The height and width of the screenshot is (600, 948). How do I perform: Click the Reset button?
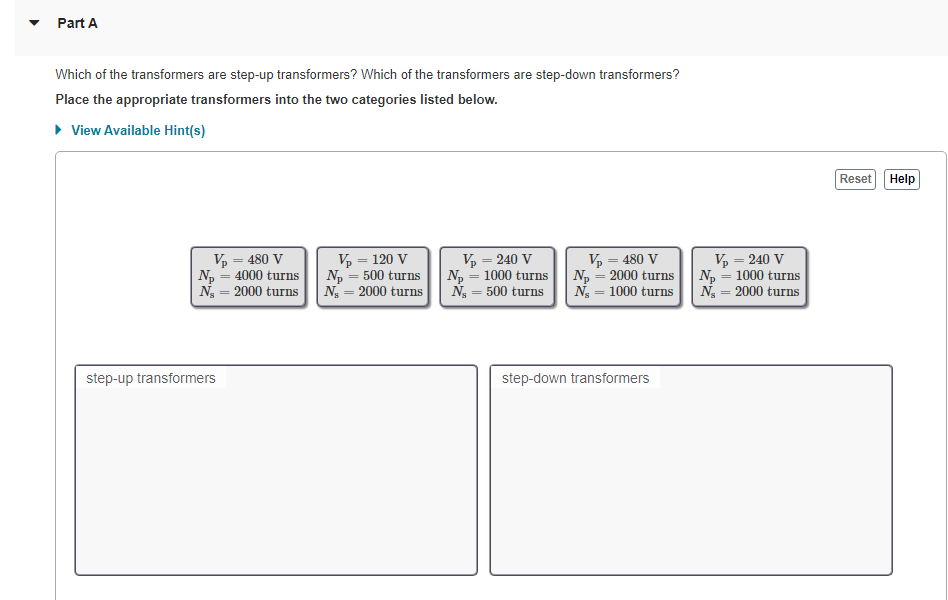pyautogui.click(x=855, y=179)
